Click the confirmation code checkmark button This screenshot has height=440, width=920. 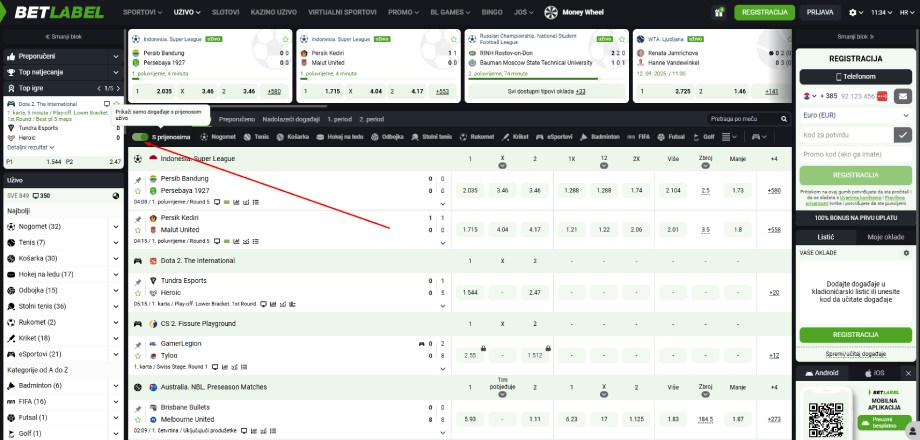902,135
